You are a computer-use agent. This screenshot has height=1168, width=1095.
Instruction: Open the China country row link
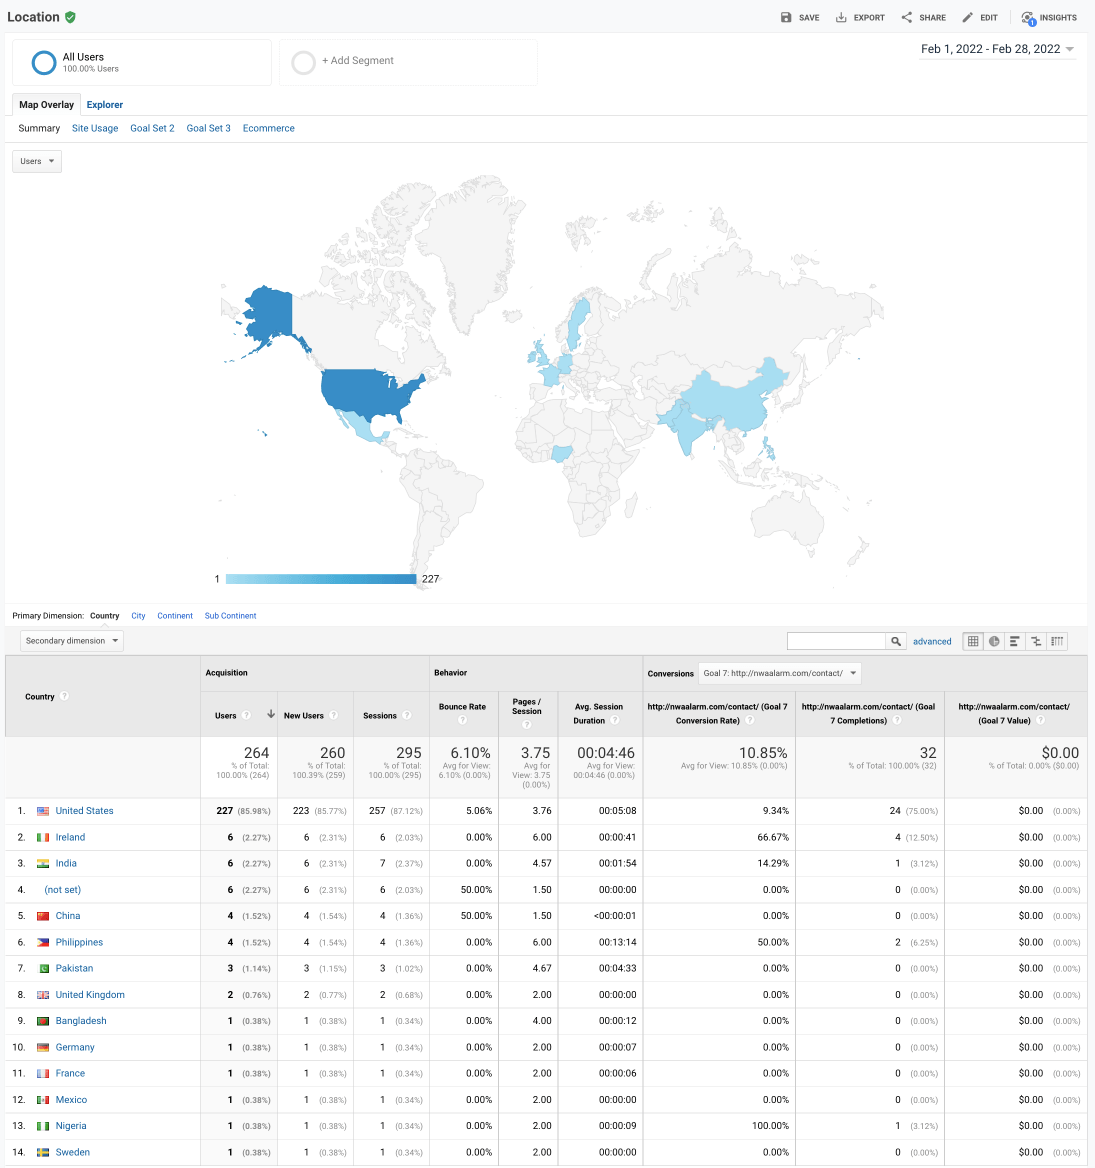[68, 916]
